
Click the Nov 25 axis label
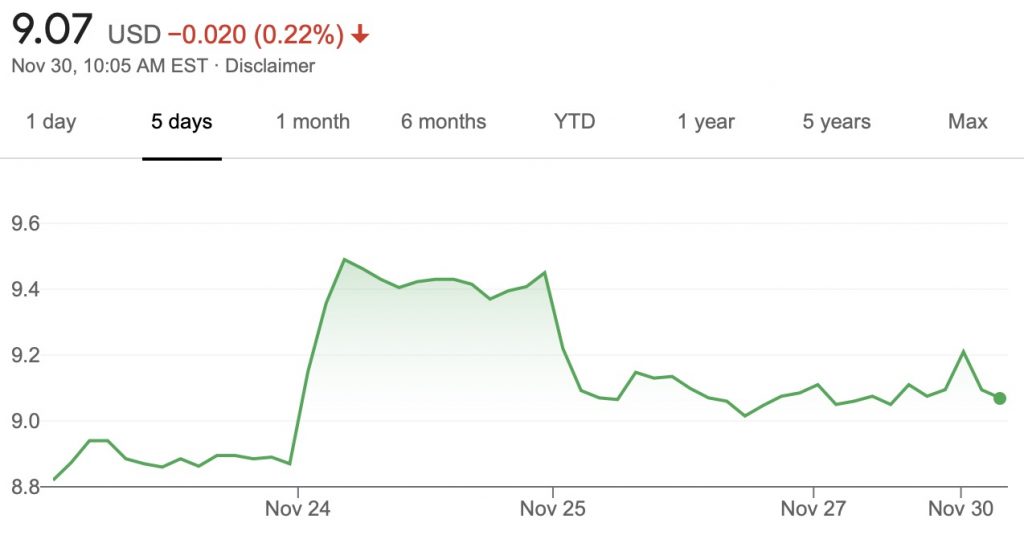click(x=553, y=509)
